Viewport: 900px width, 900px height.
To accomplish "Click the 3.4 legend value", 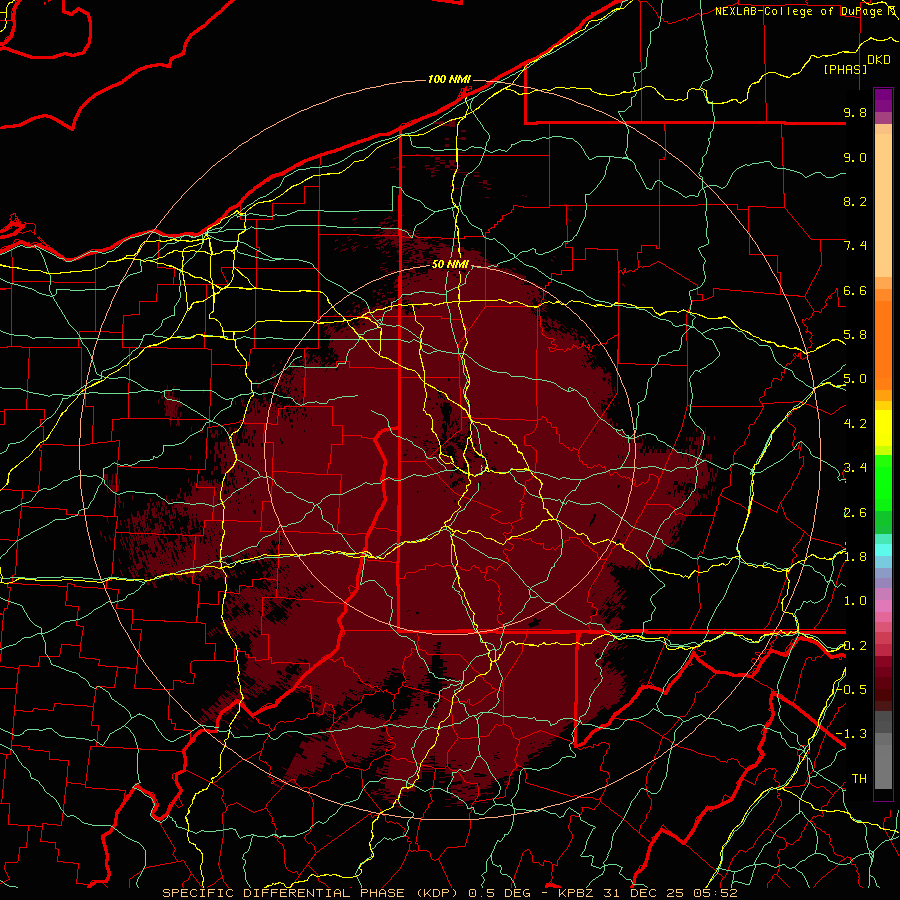I will click(855, 468).
